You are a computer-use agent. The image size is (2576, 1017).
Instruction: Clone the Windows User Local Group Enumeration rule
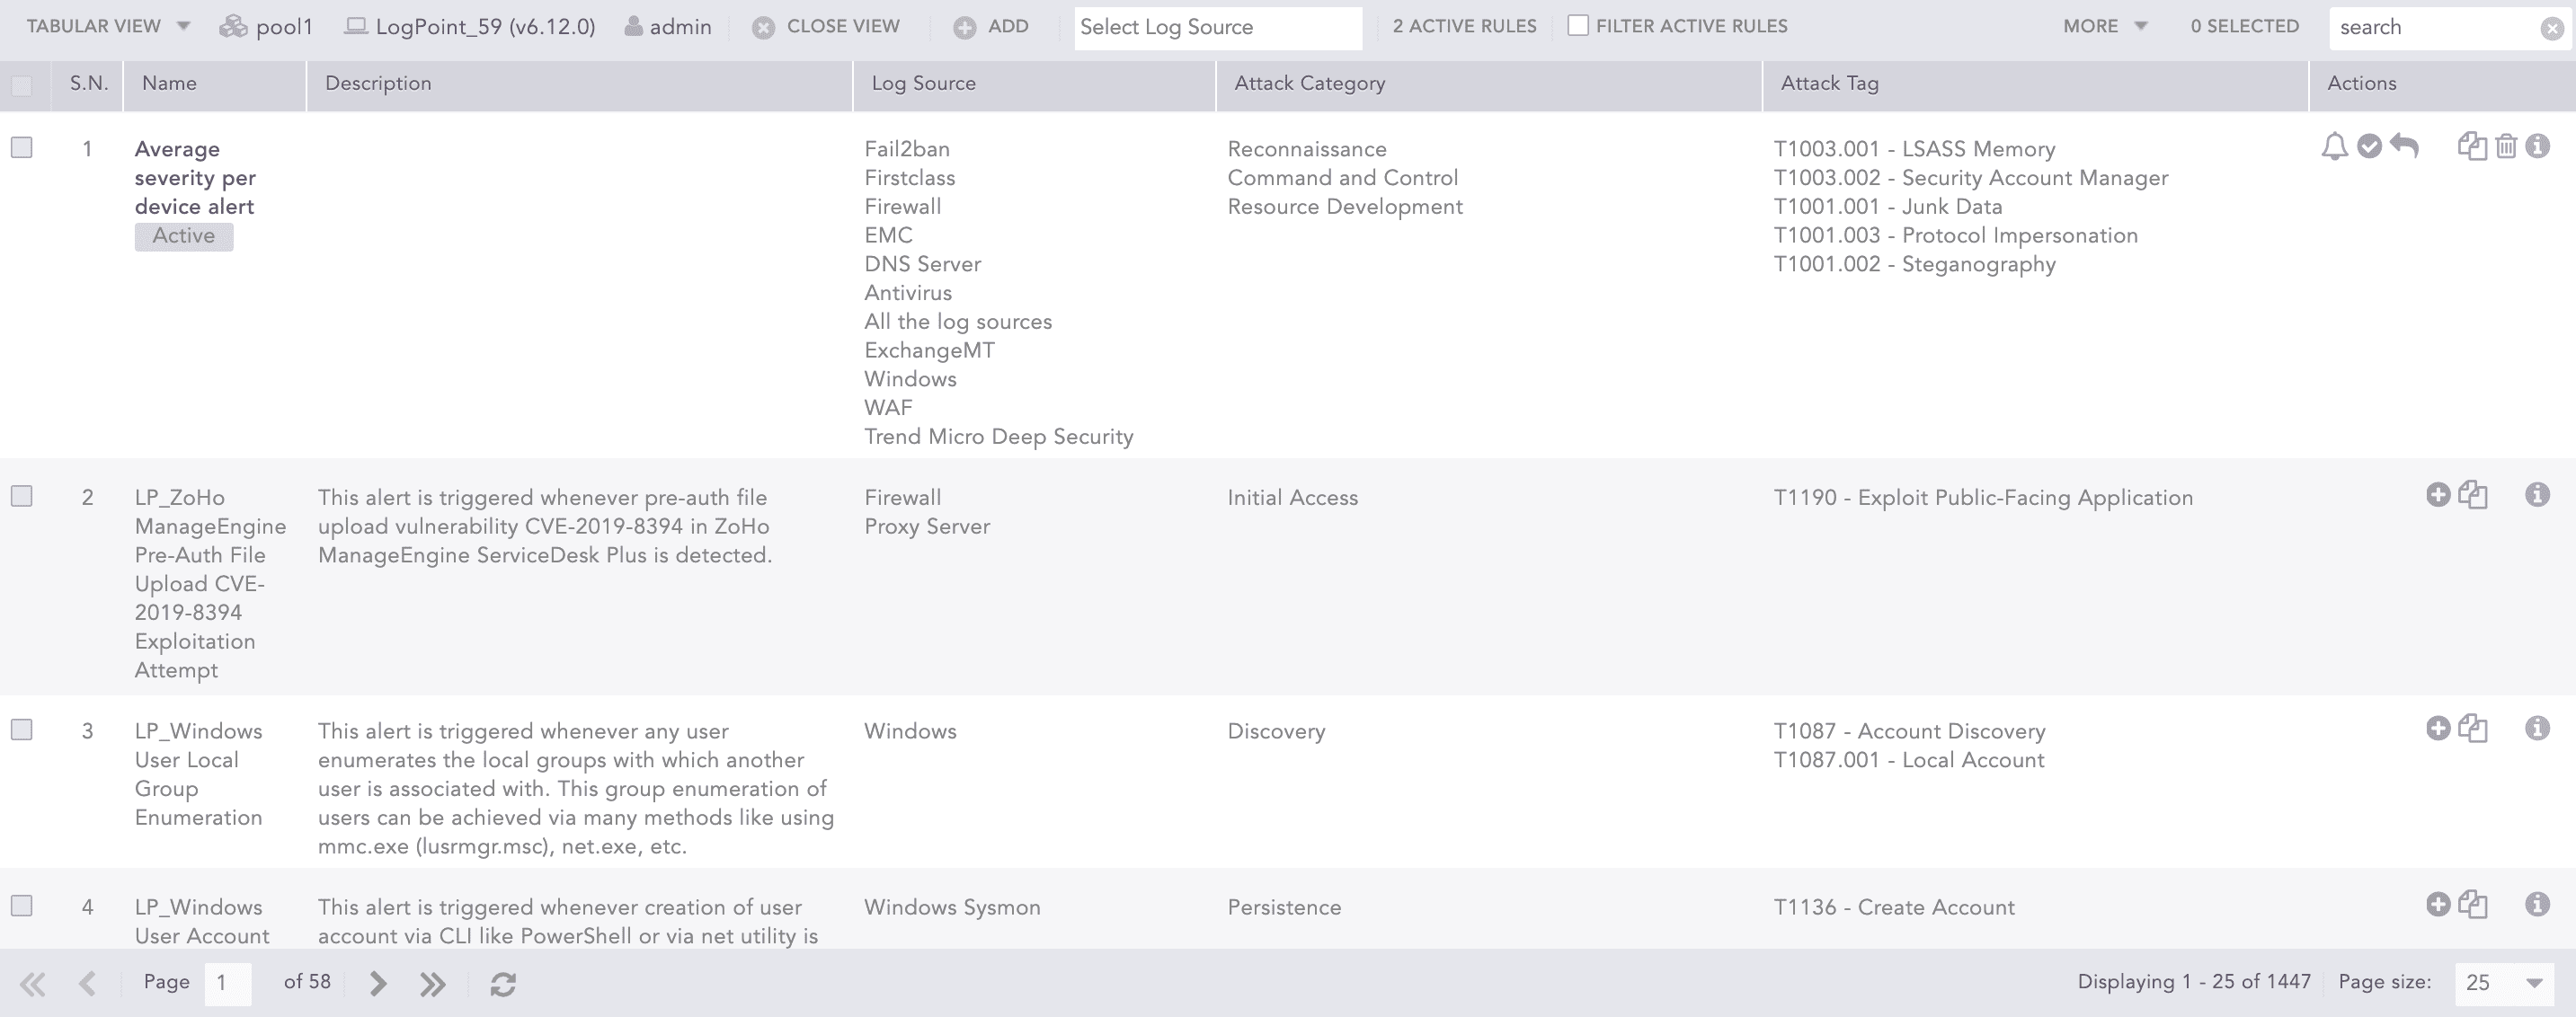[x=2473, y=729]
